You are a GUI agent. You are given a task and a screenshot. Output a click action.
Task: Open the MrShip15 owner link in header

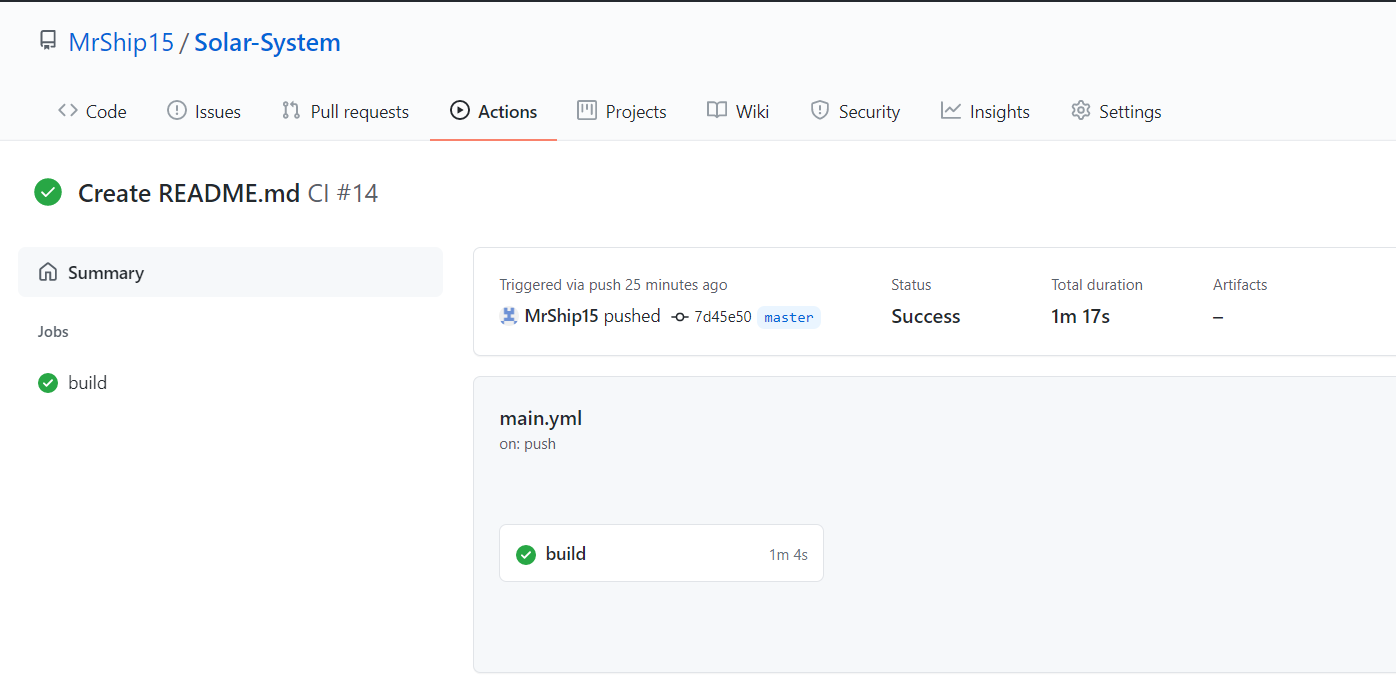121,42
